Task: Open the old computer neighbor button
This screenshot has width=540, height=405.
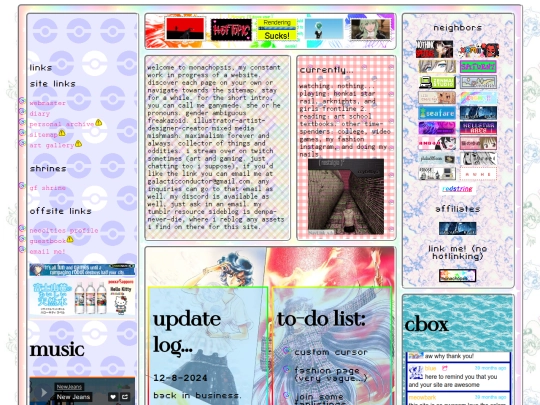Action: coord(437,174)
